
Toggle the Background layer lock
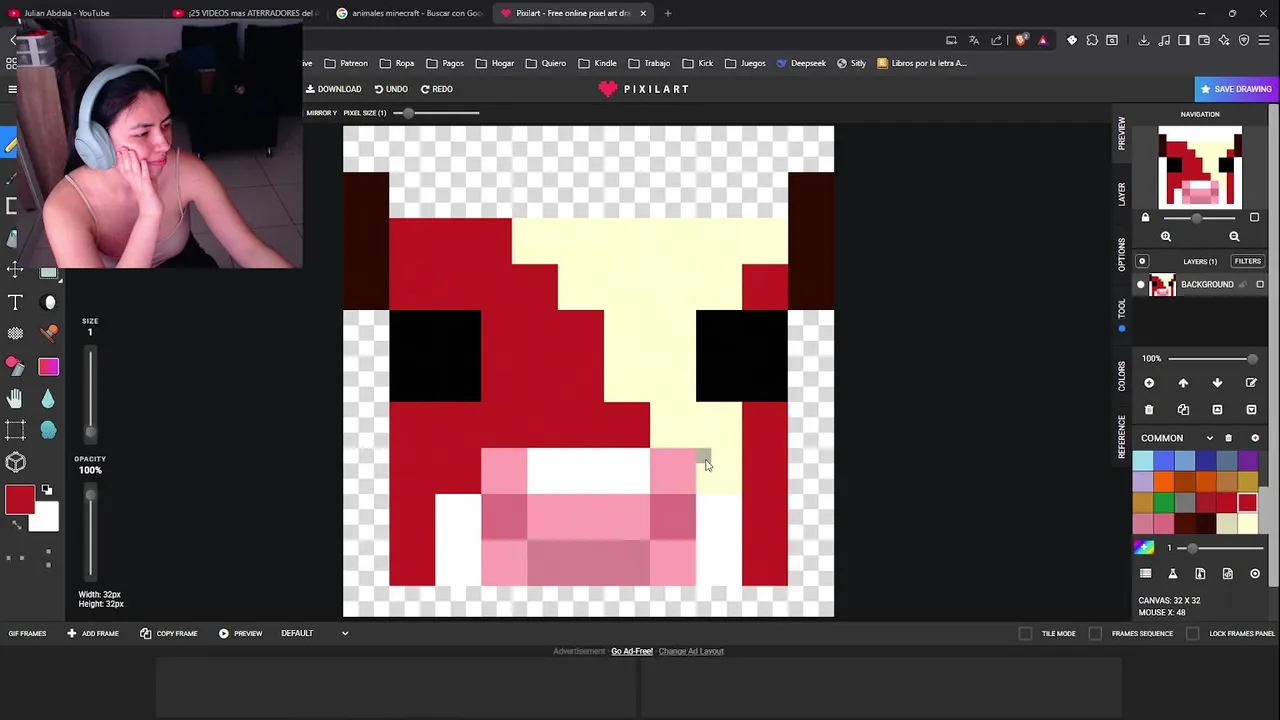[1244, 285]
